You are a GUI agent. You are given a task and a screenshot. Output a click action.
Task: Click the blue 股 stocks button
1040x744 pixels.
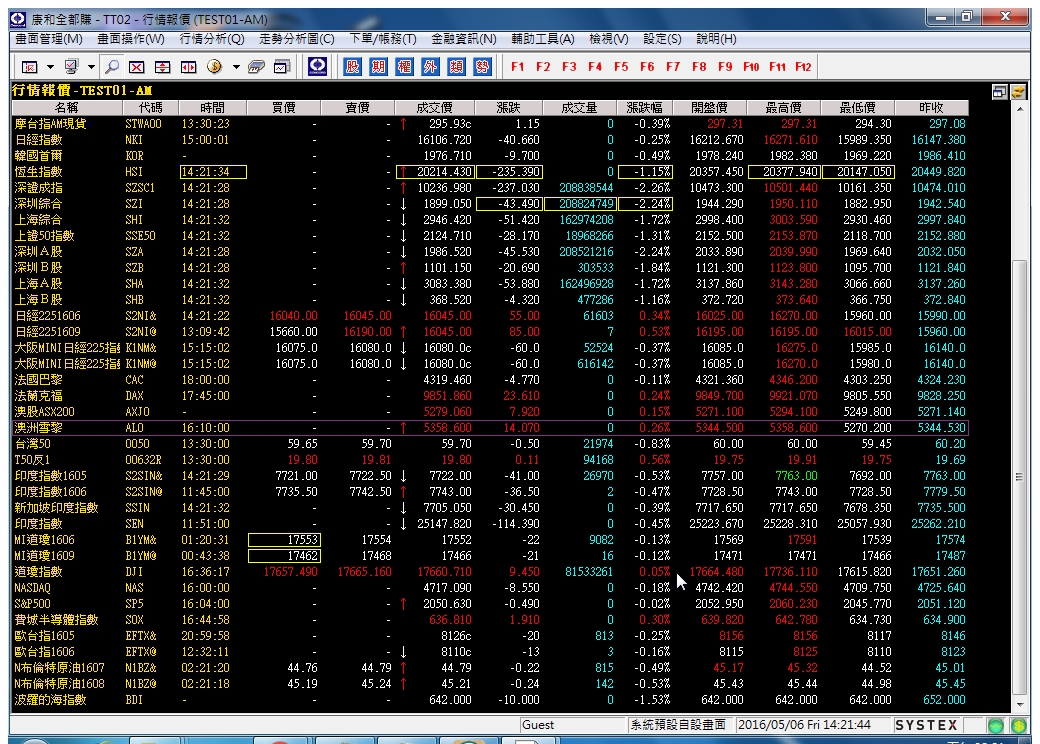(352, 66)
